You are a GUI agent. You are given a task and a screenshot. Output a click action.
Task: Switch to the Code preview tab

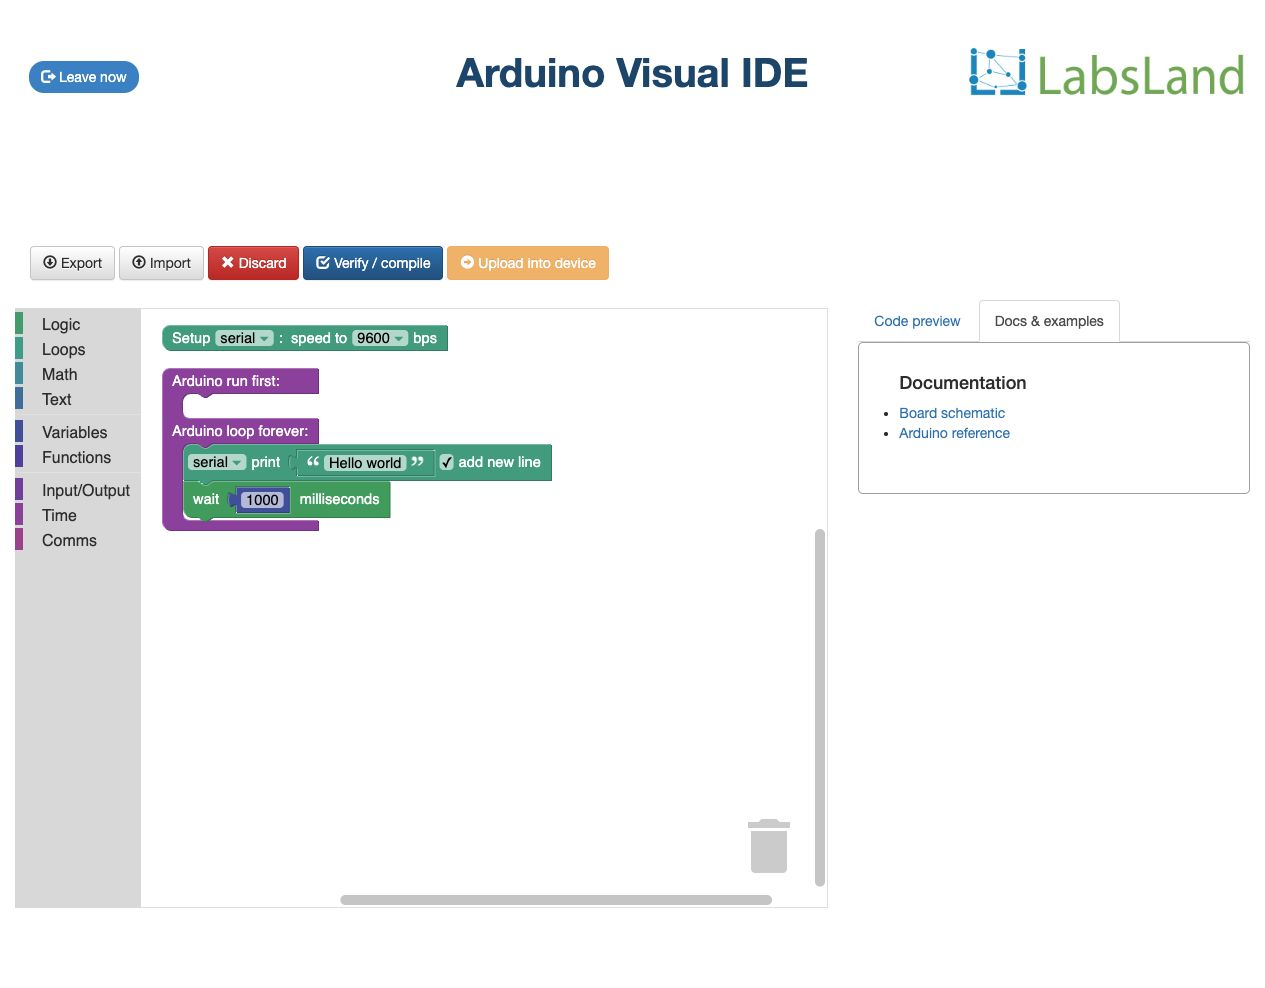coord(917,321)
